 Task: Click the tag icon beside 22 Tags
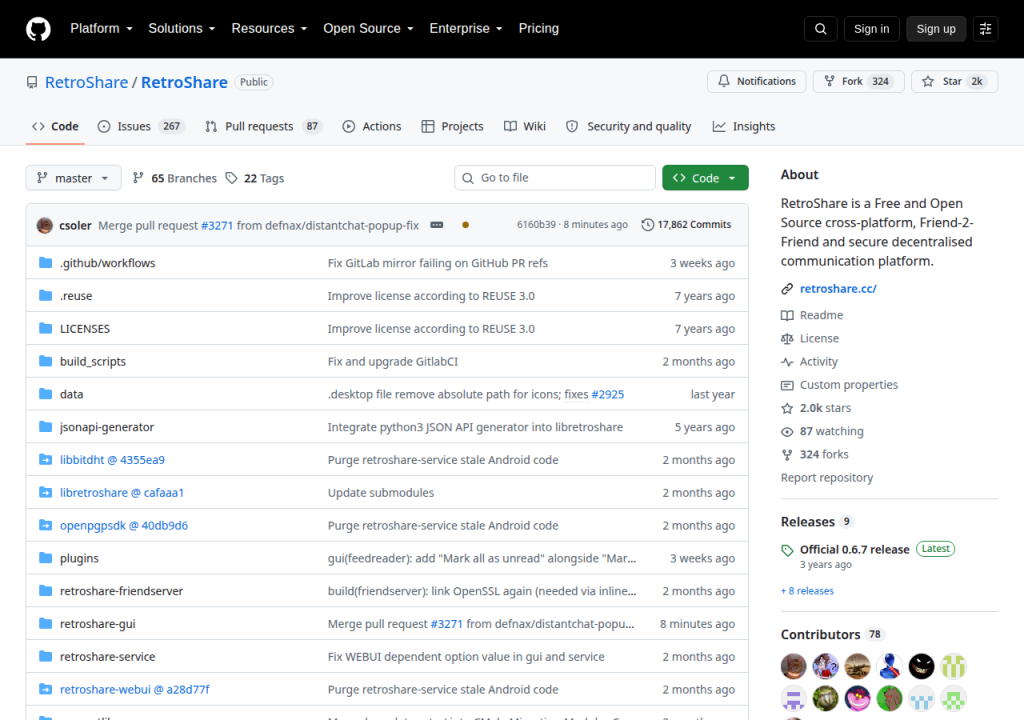coord(231,178)
